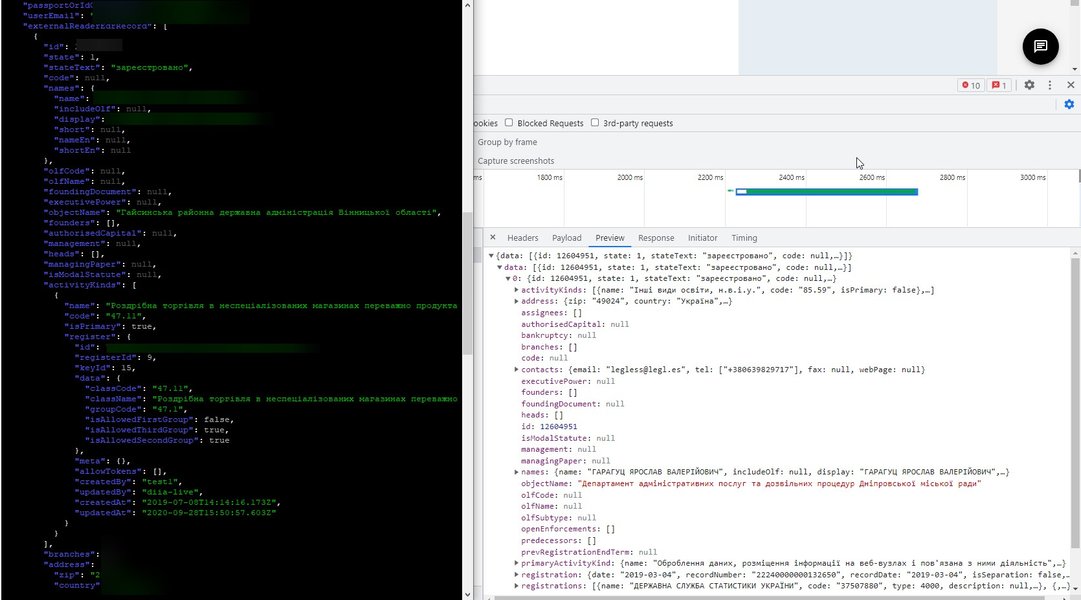Close the DevTools panel
The height and width of the screenshot is (600, 1081).
tap(1070, 85)
